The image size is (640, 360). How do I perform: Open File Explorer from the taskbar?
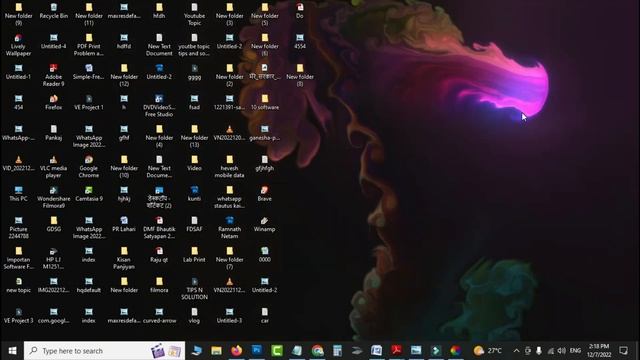coord(216,351)
